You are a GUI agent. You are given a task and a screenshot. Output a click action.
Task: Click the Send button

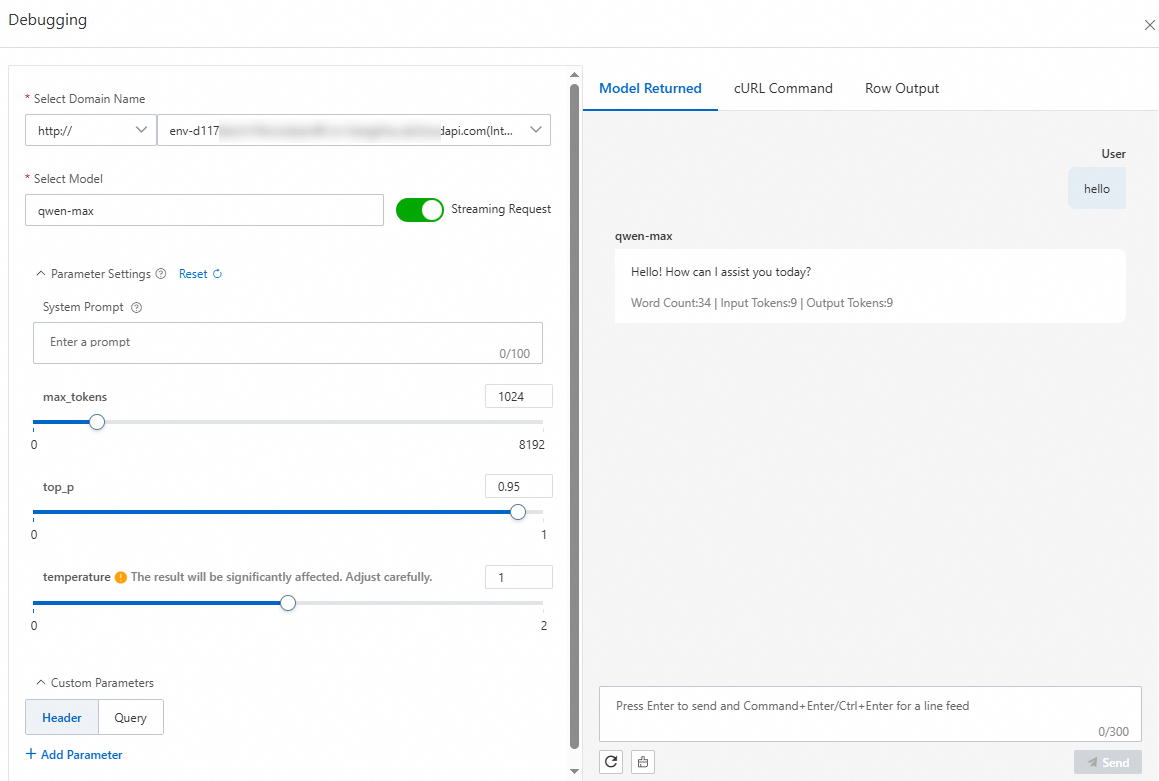point(1108,761)
